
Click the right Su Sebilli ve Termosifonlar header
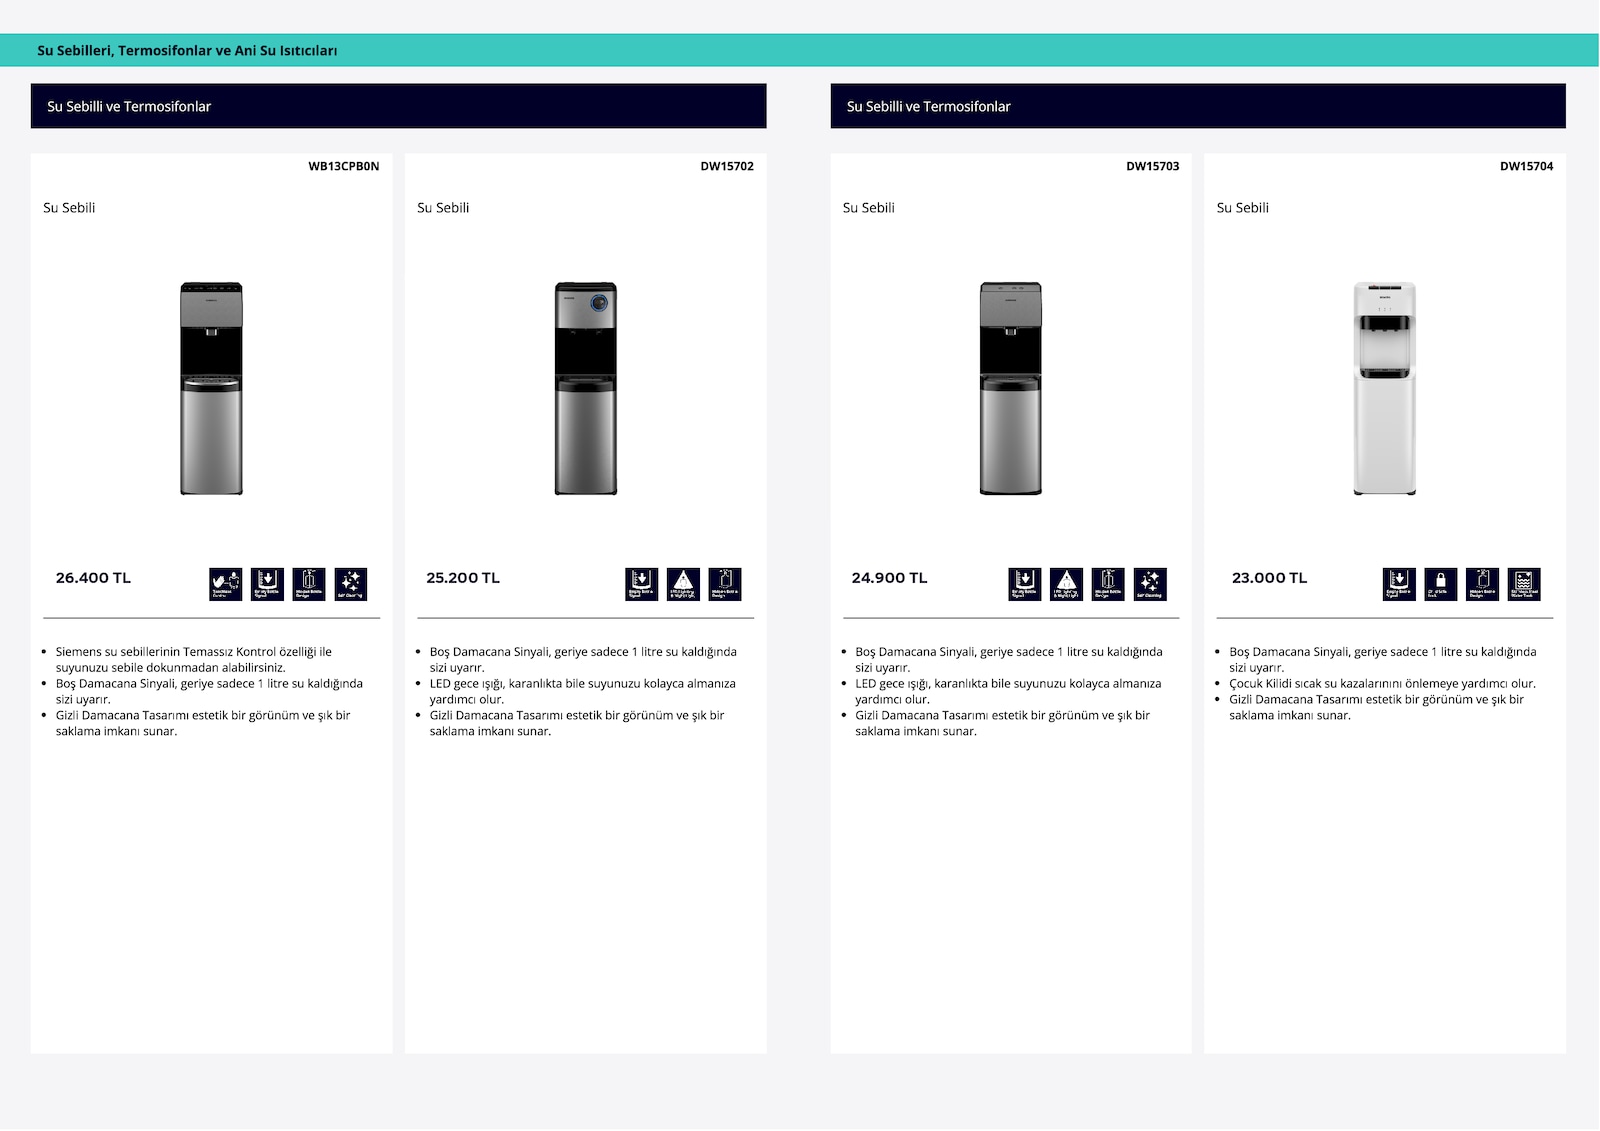1198,106
